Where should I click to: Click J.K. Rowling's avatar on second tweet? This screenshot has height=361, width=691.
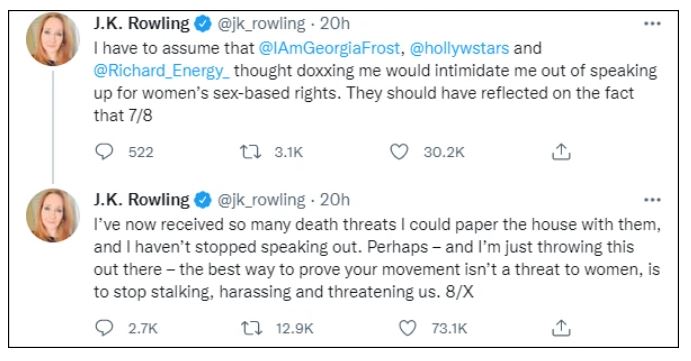click(x=53, y=215)
